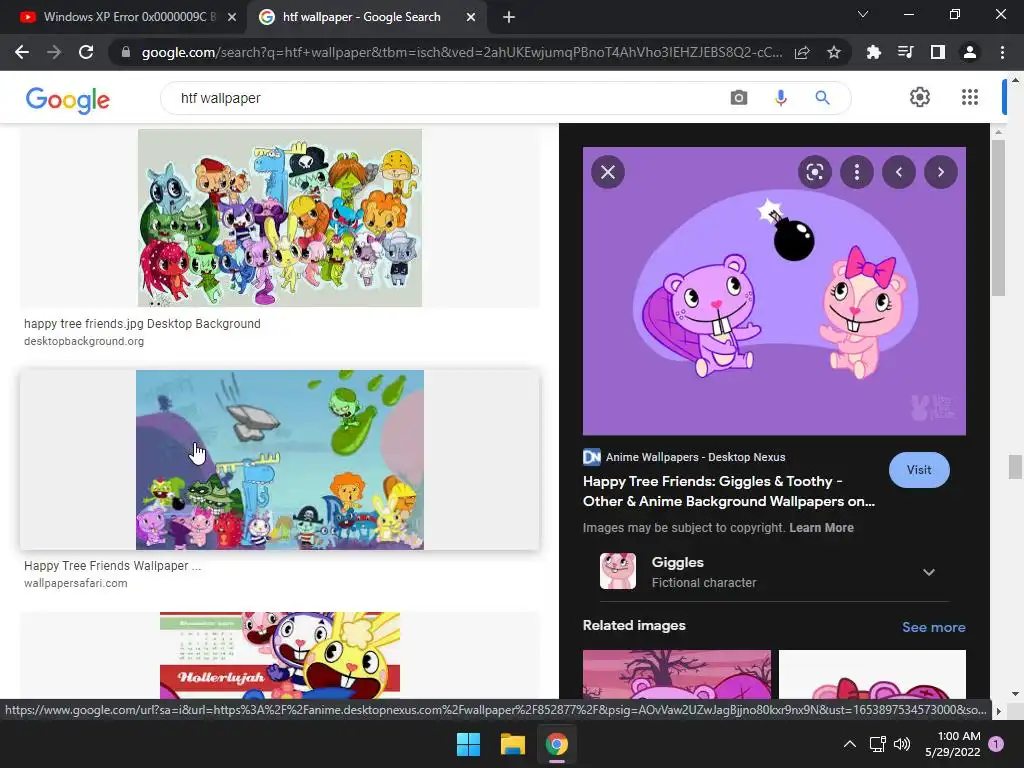Show the next image in preview

tap(940, 172)
